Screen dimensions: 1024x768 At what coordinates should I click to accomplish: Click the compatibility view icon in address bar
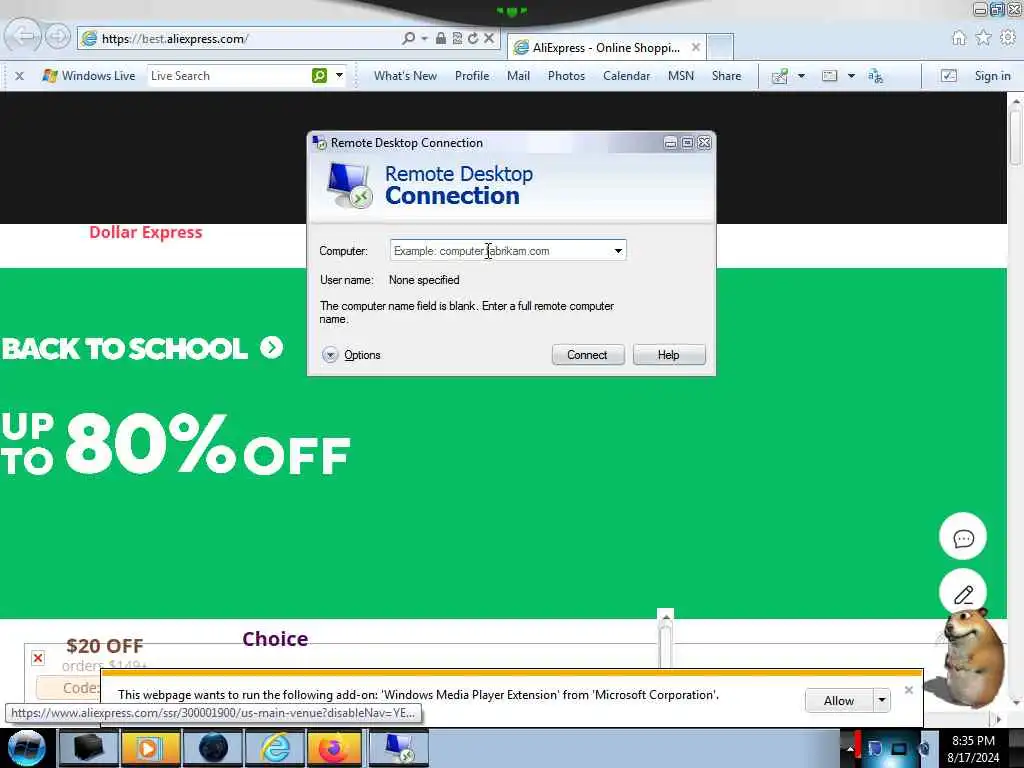(x=457, y=39)
